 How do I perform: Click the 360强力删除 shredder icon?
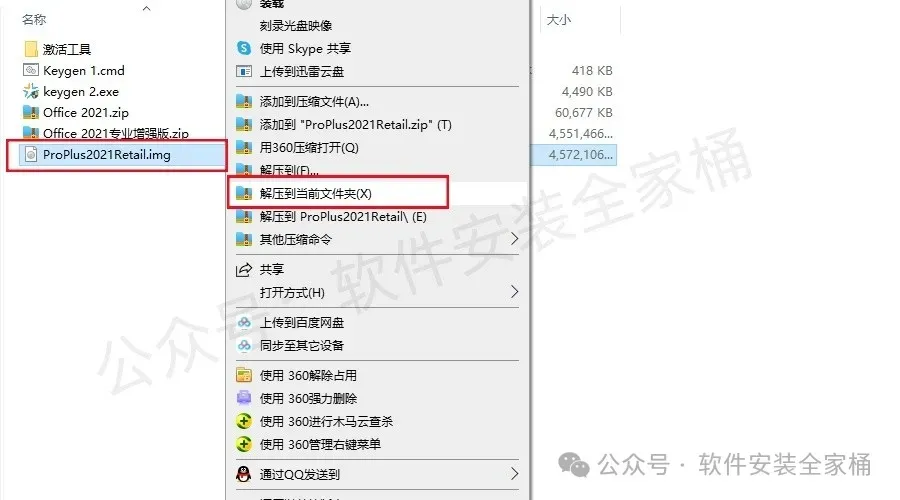tap(244, 398)
